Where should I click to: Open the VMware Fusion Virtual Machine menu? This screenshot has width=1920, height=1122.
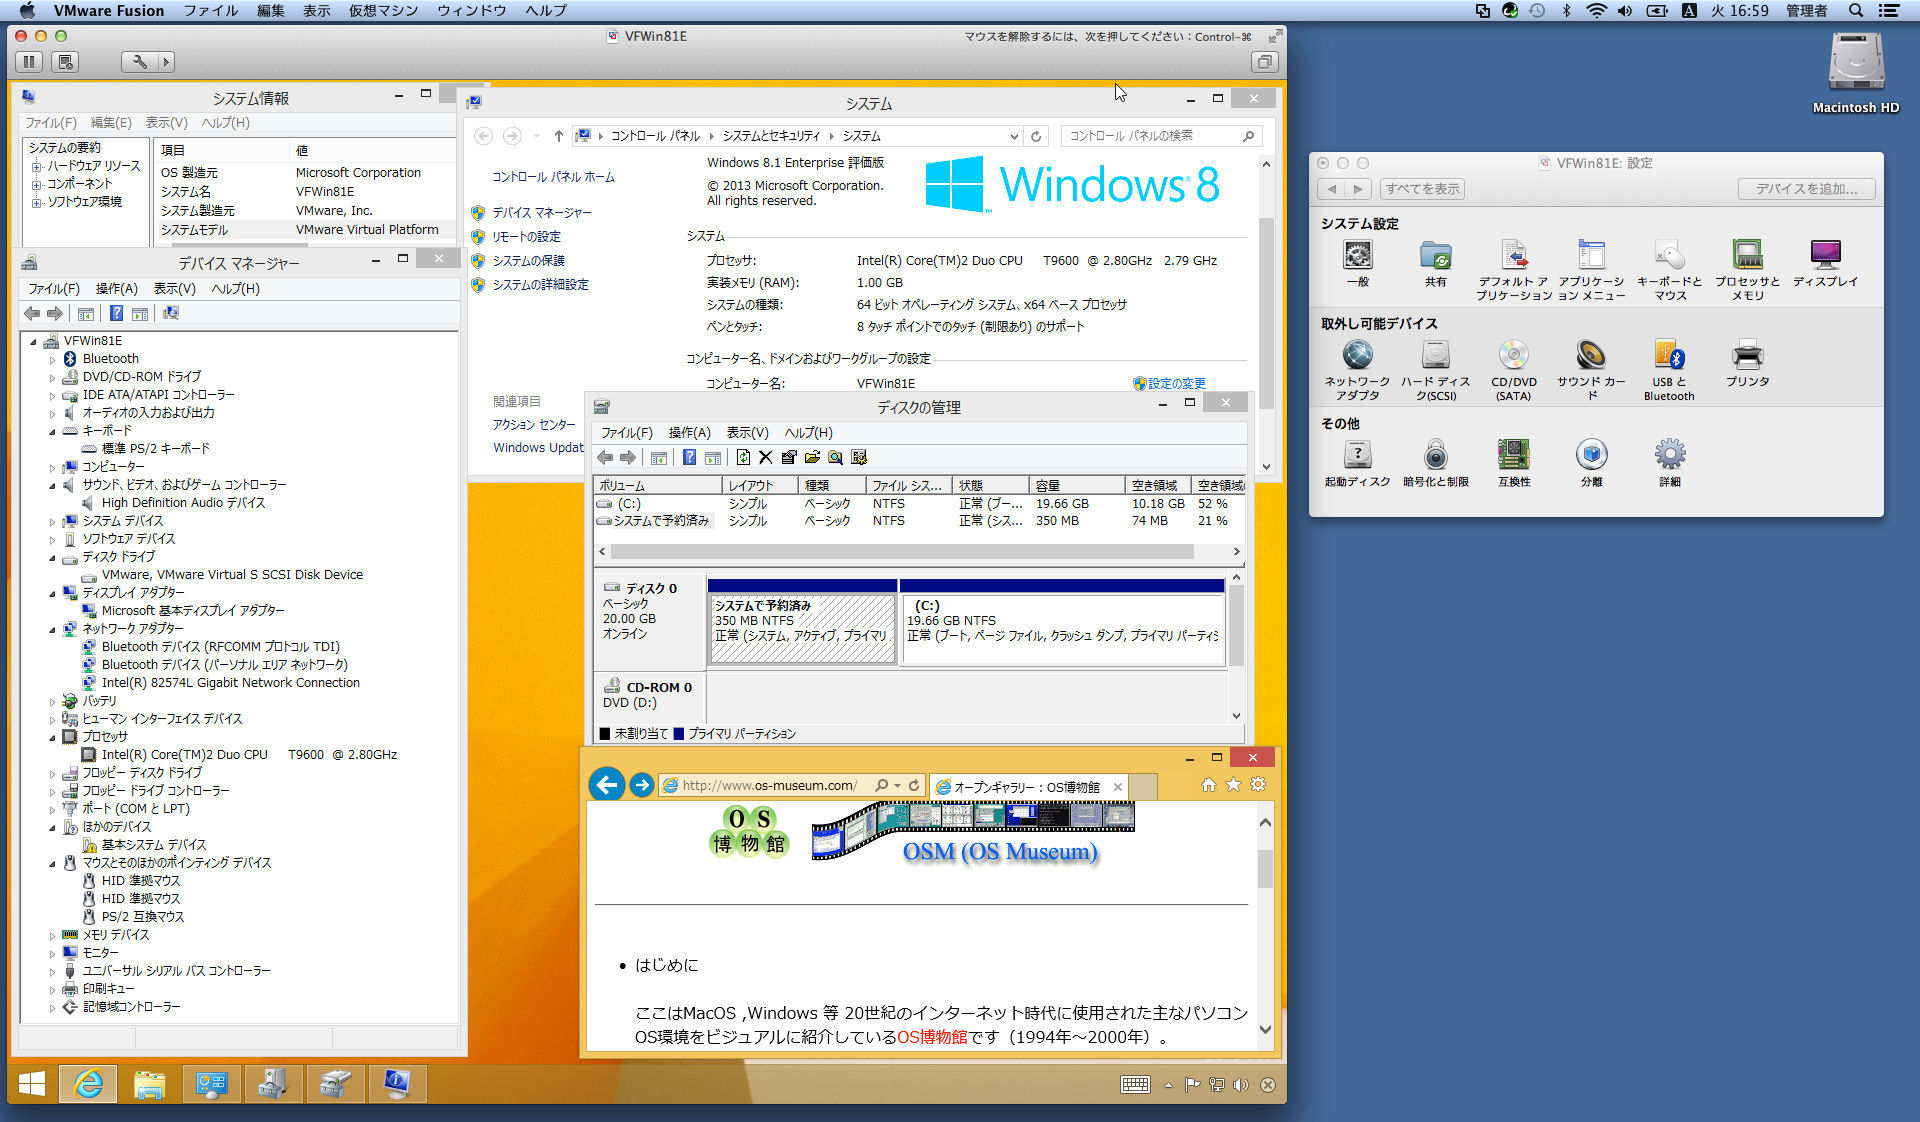383,10
